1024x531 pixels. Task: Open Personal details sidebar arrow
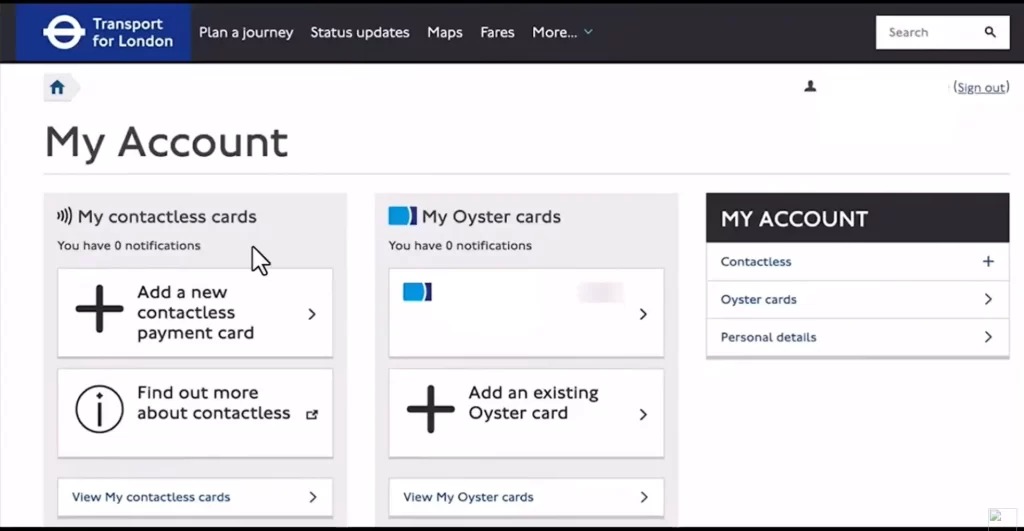[988, 337]
